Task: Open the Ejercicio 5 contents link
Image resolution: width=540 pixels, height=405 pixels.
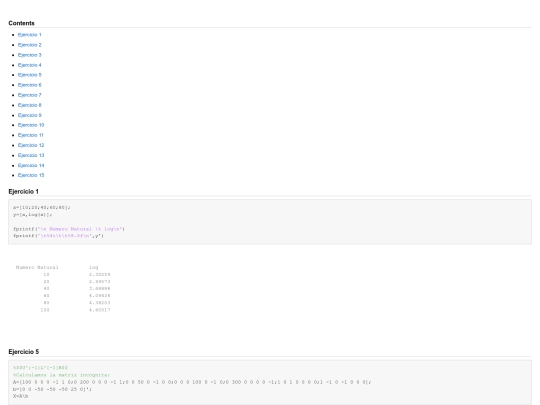Action: (x=30, y=75)
